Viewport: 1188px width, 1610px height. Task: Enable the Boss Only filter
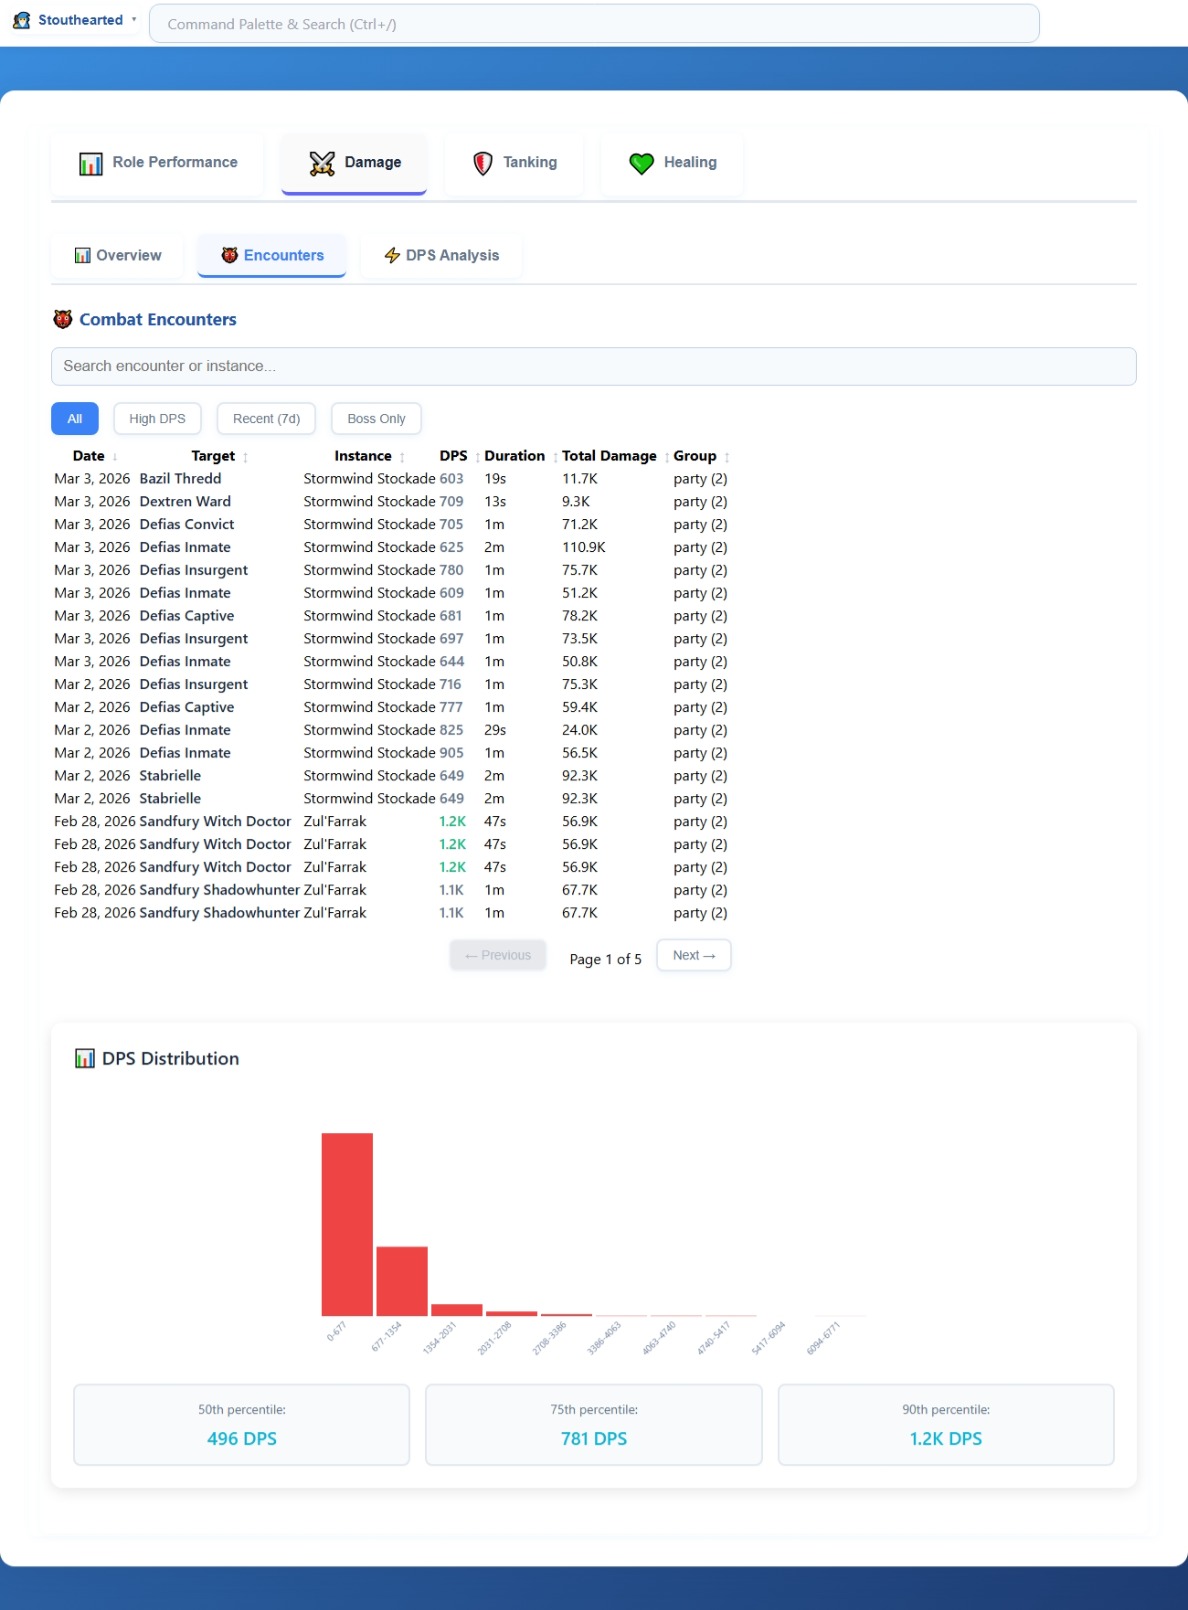376,419
